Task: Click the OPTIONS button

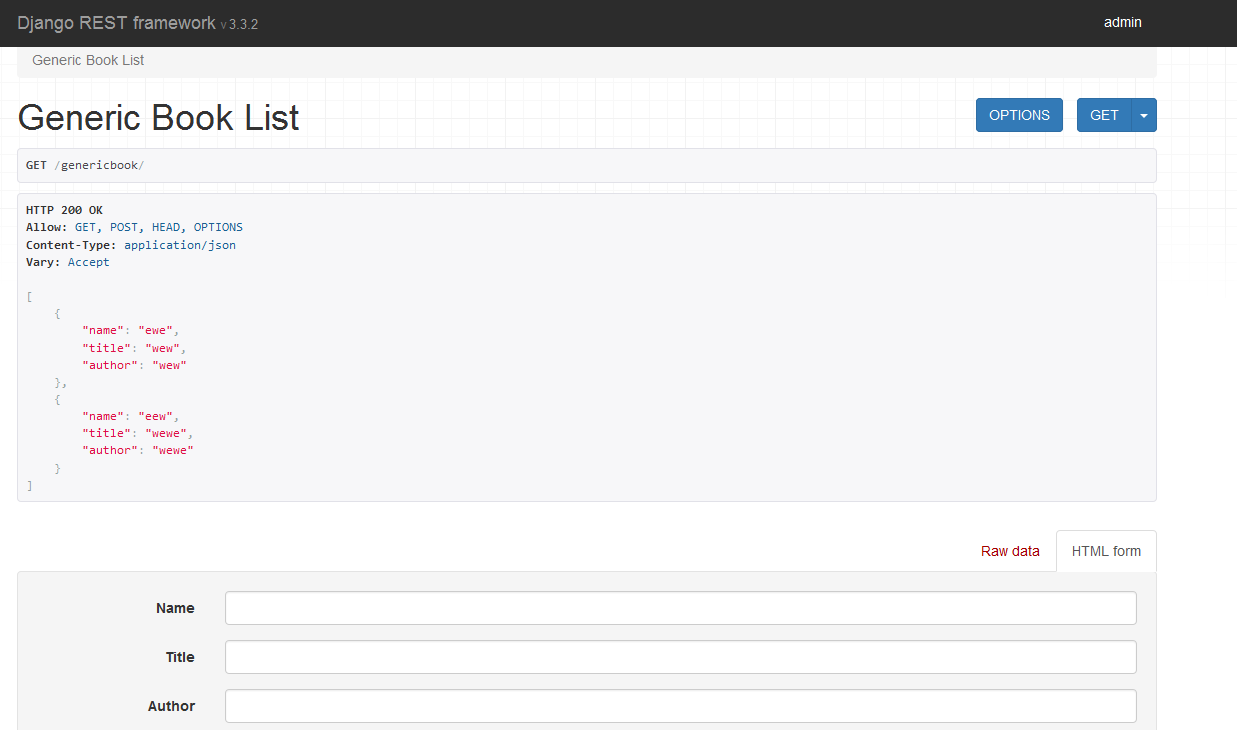Action: click(1019, 115)
